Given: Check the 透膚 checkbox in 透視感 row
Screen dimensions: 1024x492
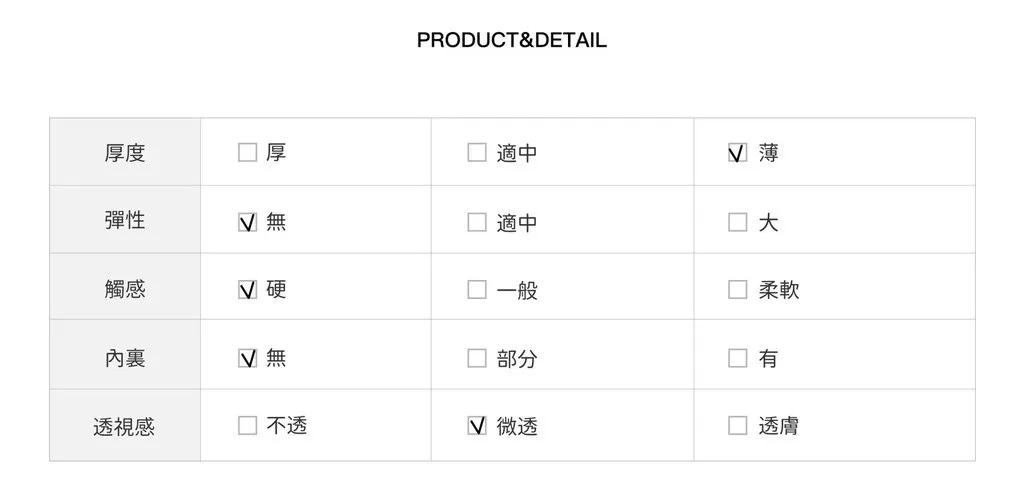Looking at the screenshot, I should click(737, 426).
